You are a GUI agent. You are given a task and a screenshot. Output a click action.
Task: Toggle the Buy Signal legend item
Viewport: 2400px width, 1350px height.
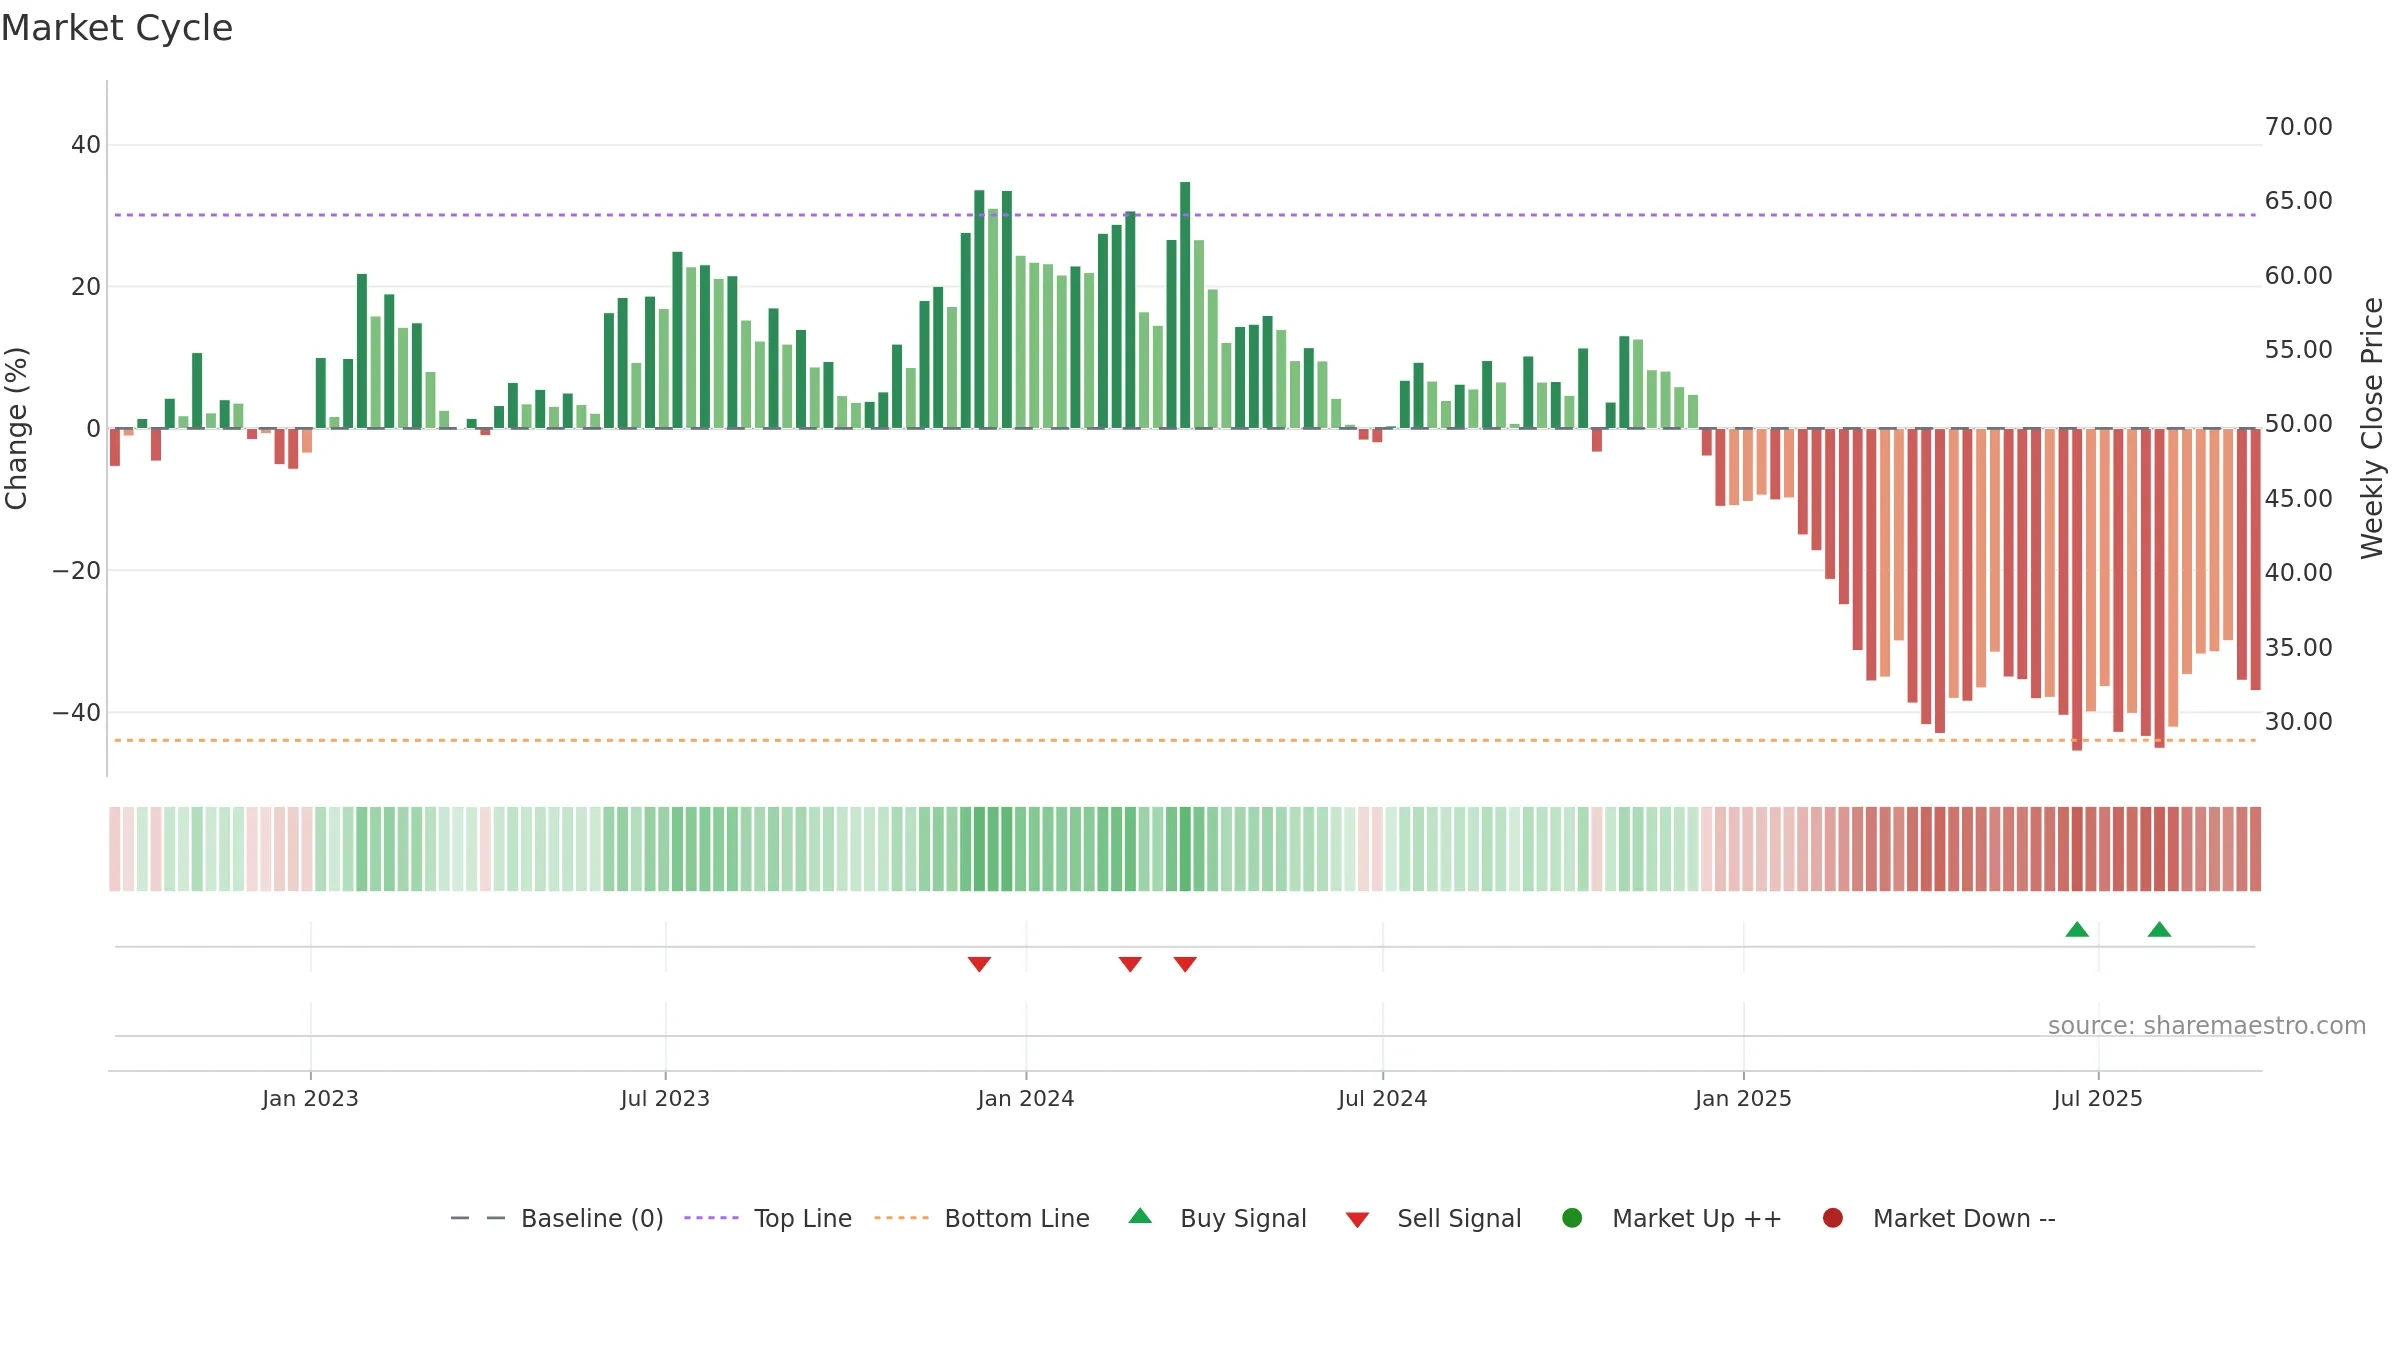[x=1217, y=1218]
